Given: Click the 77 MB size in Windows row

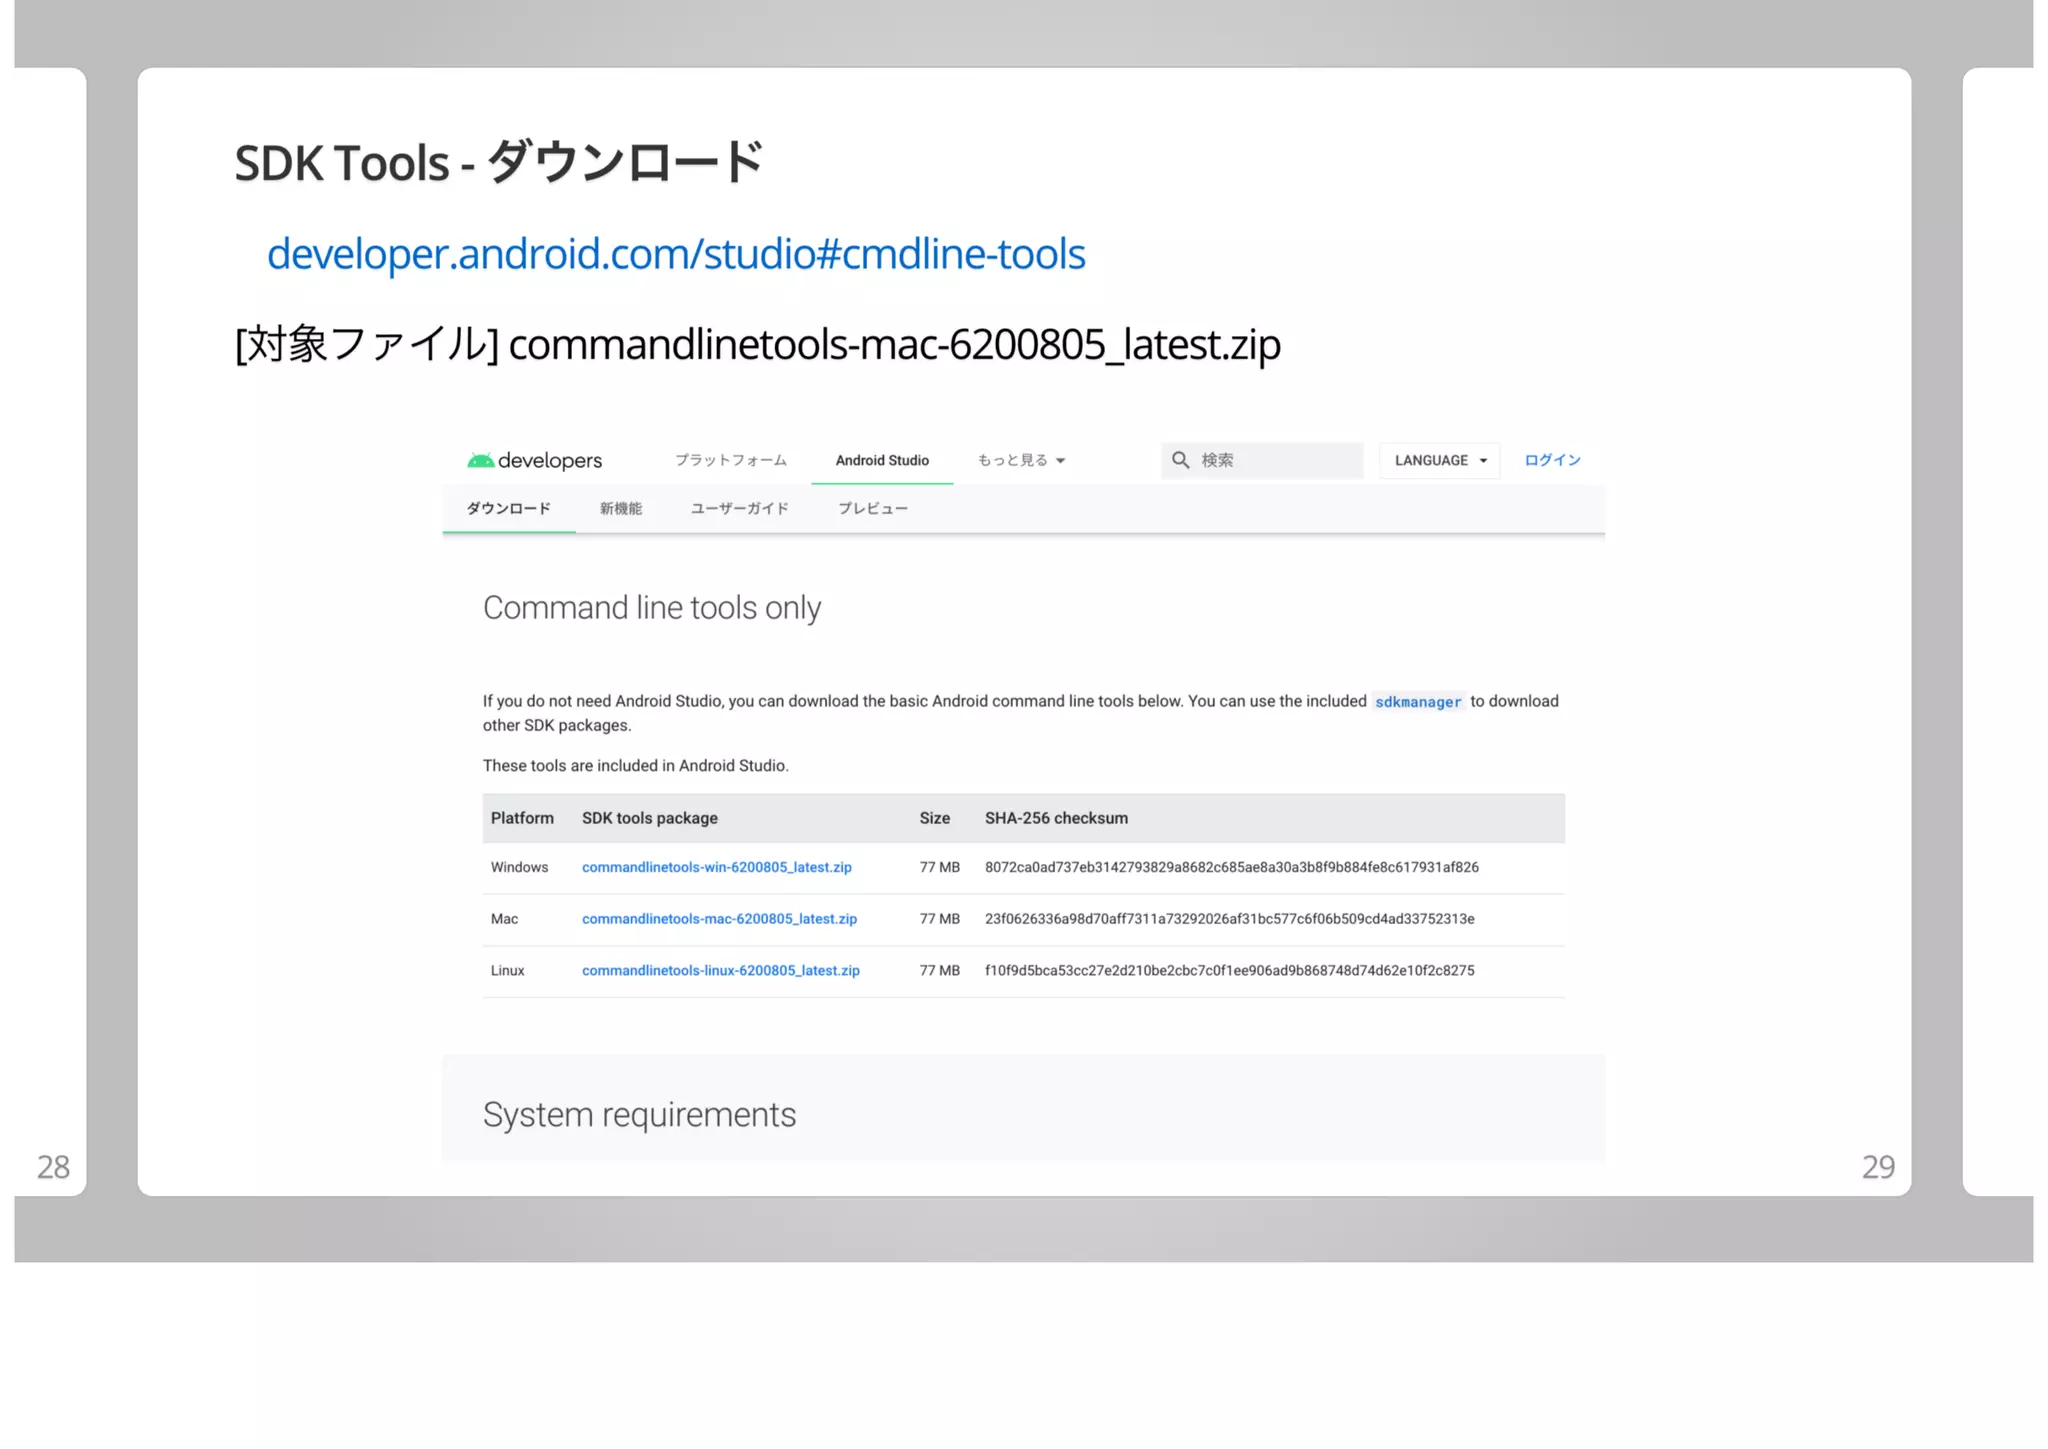Looking at the screenshot, I should (940, 867).
